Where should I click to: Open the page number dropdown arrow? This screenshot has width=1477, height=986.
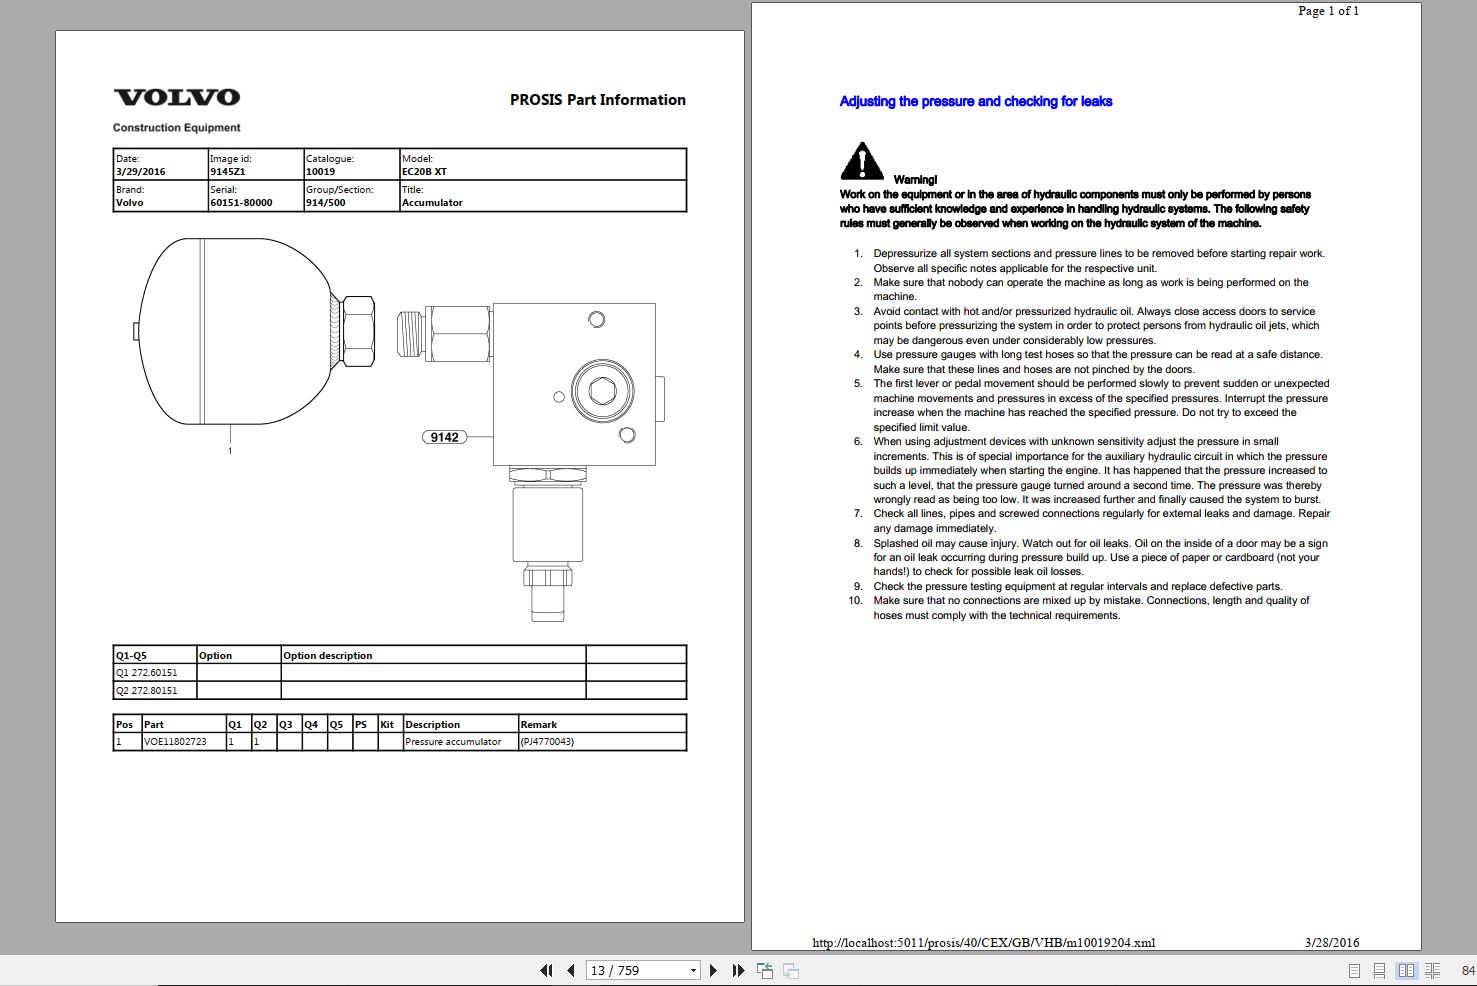693,970
